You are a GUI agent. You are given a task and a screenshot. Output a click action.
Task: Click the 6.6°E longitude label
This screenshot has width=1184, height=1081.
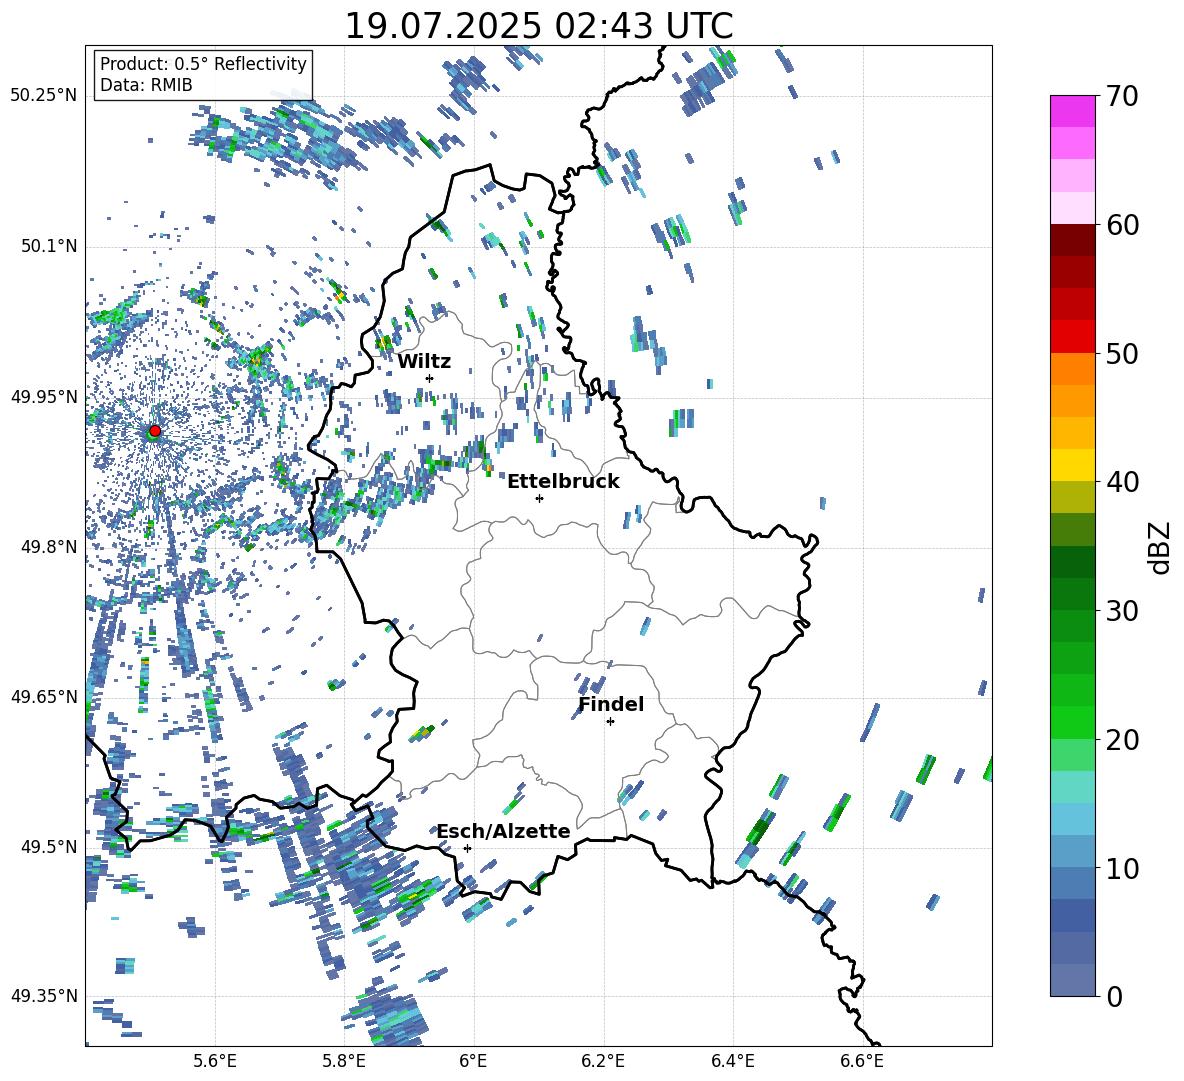862,1061
